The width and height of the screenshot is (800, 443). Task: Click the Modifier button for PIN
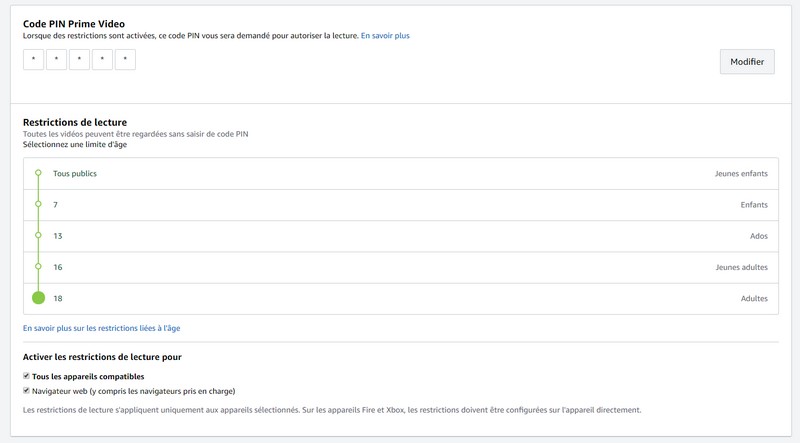tap(747, 62)
